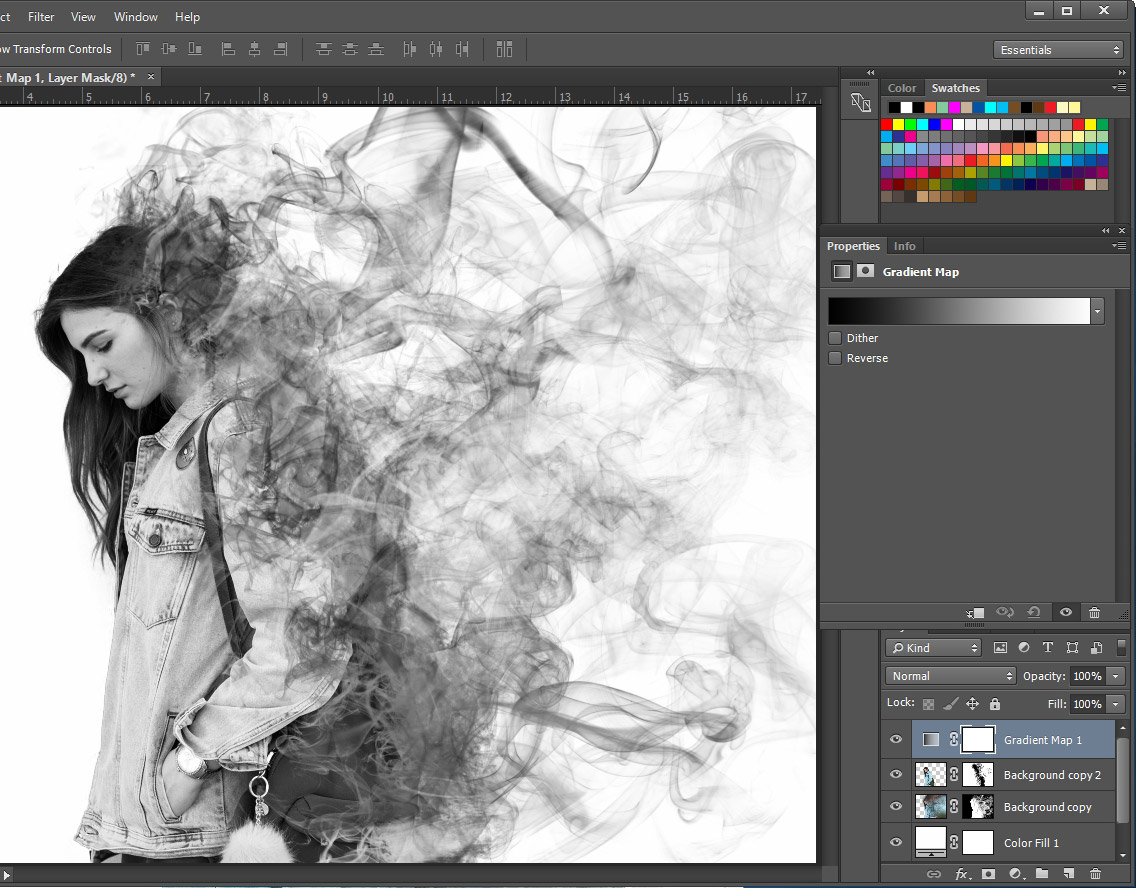Click Align right edges icon
Screen dimensions: 1136x888
(280, 49)
